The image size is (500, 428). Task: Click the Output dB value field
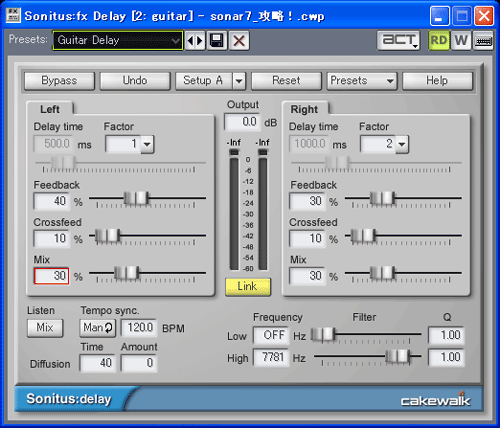(242, 122)
